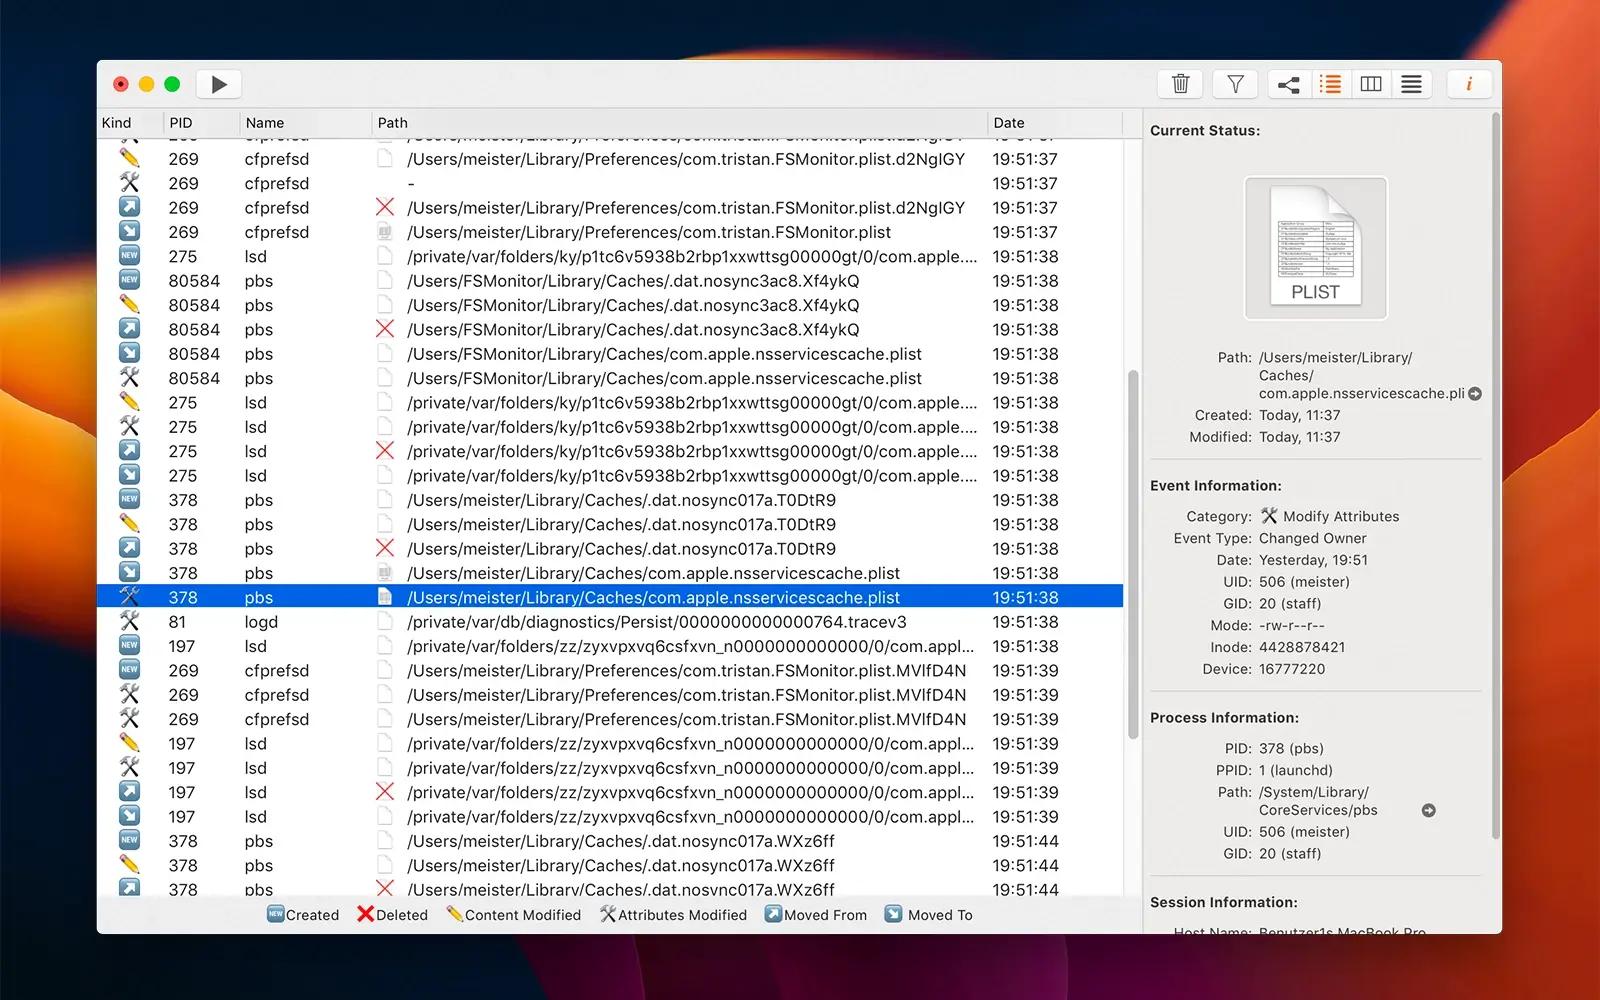This screenshot has width=1600, height=1000.
Task: Click the event list vertical scrollbar
Action: point(1133,554)
